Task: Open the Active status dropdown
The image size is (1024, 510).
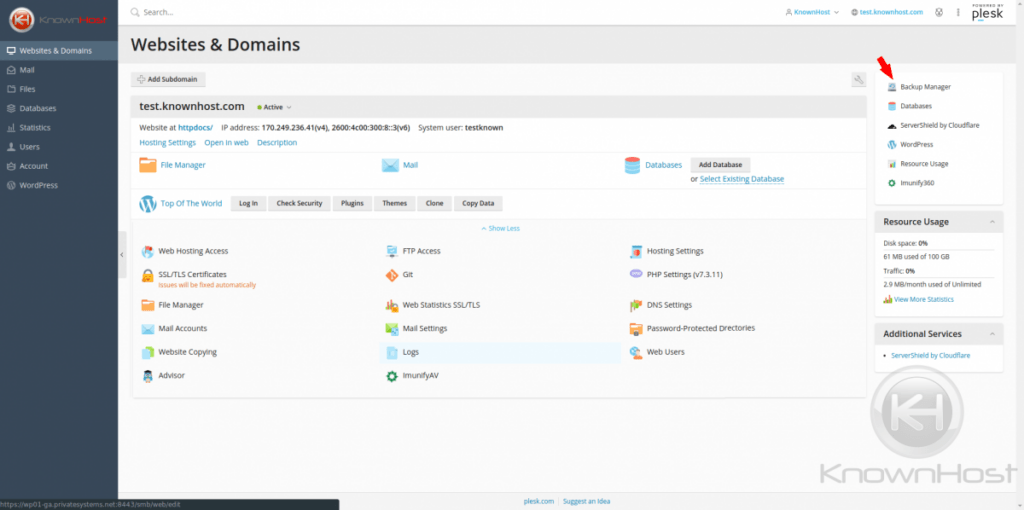Action: 274,107
